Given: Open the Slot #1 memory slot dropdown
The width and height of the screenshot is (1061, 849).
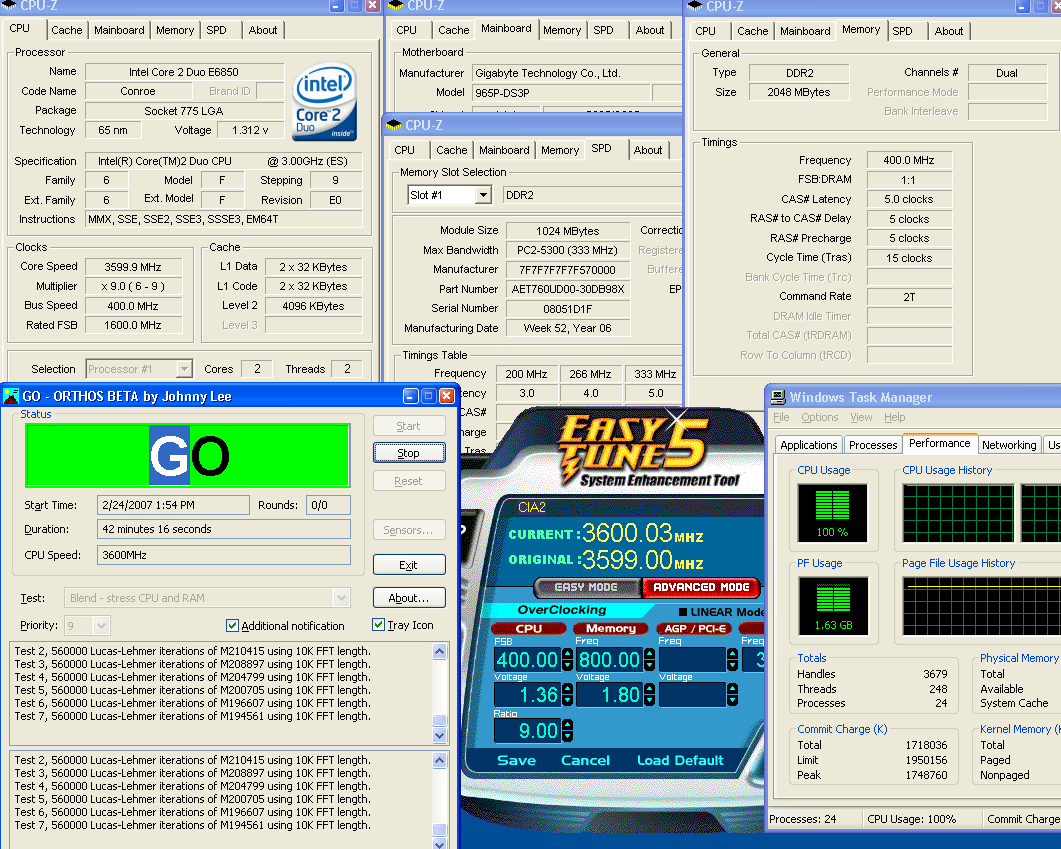Looking at the screenshot, I should [x=483, y=196].
